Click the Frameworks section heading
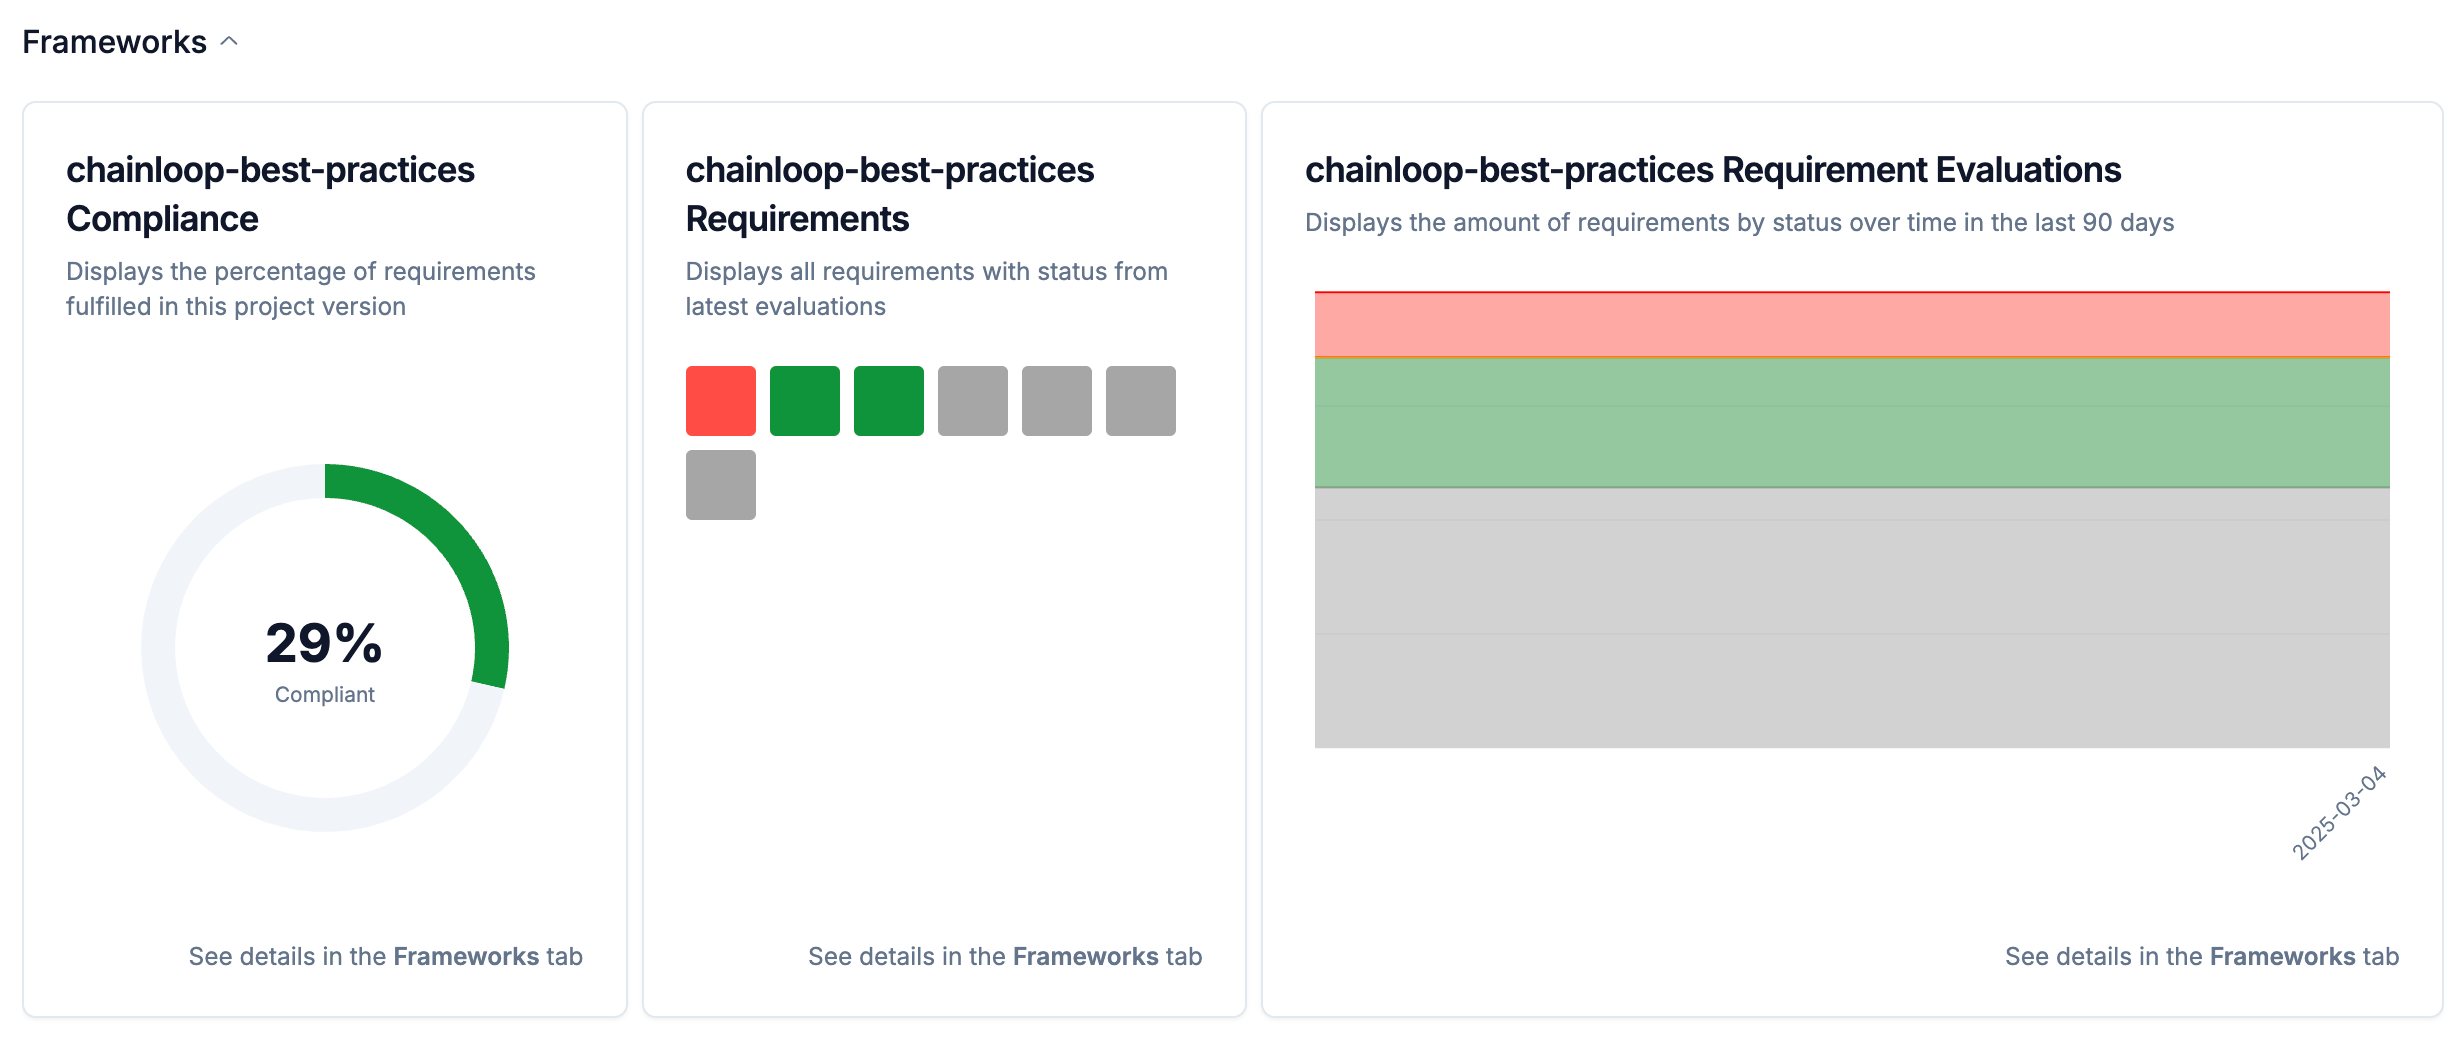This screenshot has height=1050, width=2456. 114,42
